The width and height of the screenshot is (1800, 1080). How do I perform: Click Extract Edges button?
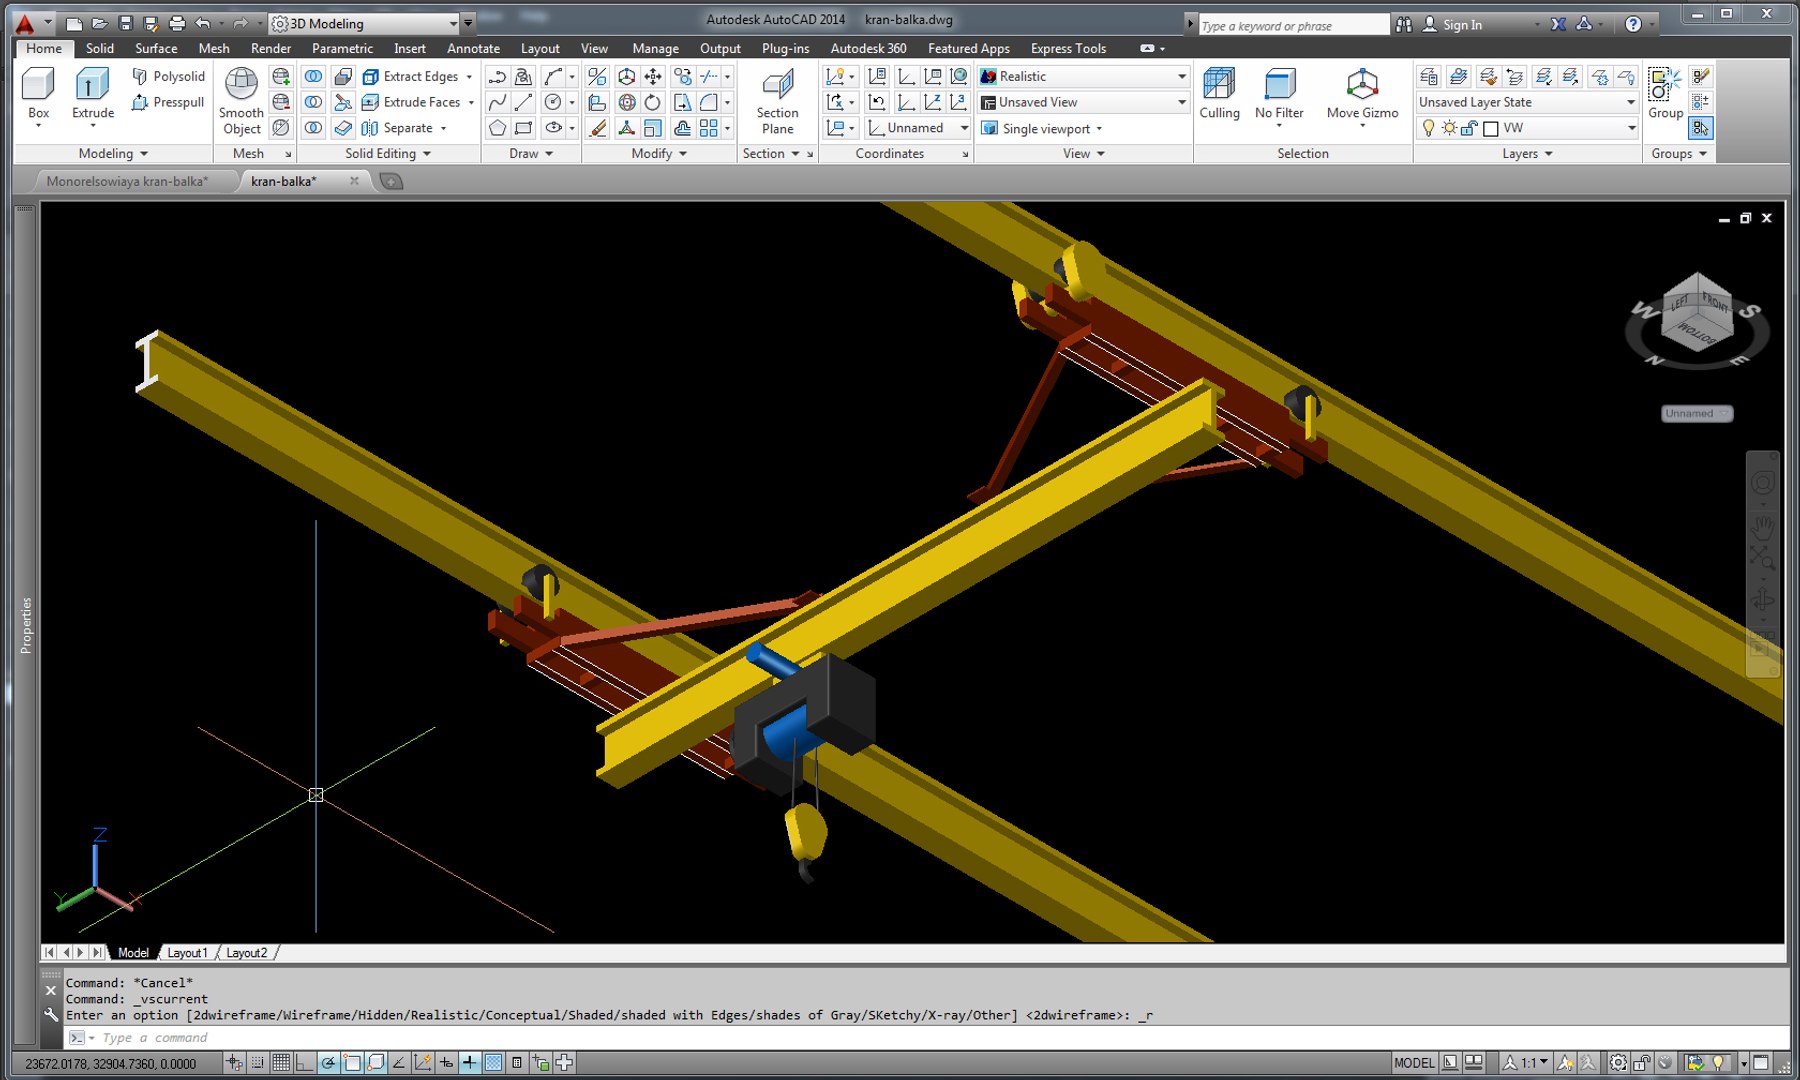(418, 76)
